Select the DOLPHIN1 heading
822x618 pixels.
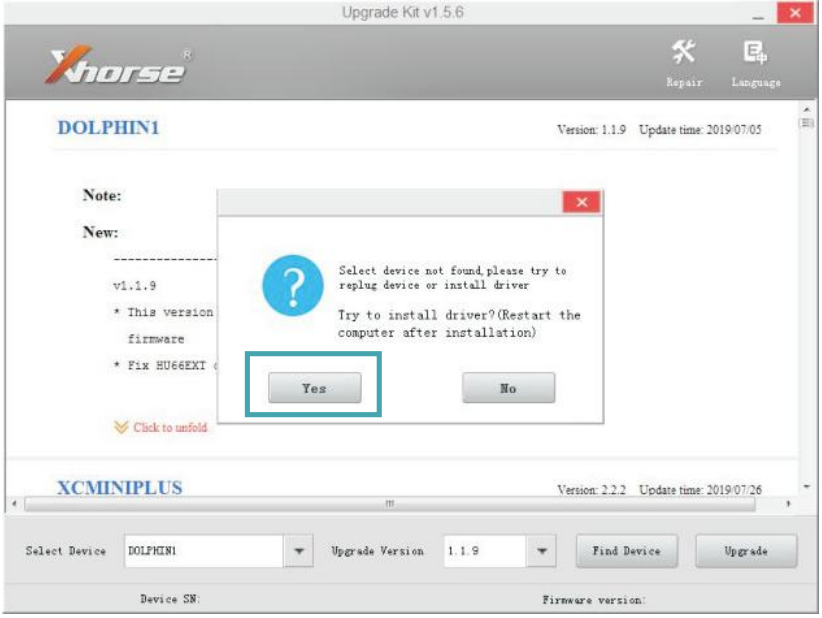(108, 128)
